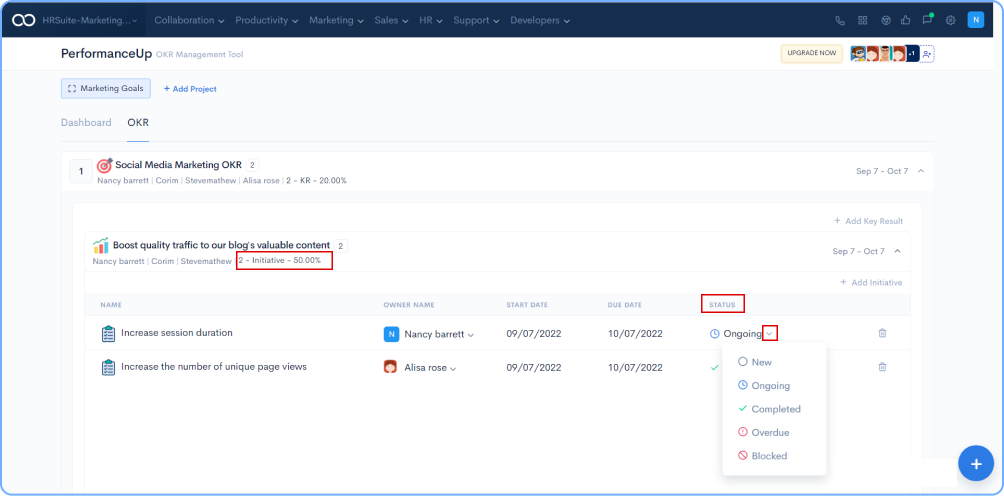The height and width of the screenshot is (496, 1004).
Task: Open the Nancy barrett owner dropdown
Action: (x=471, y=335)
